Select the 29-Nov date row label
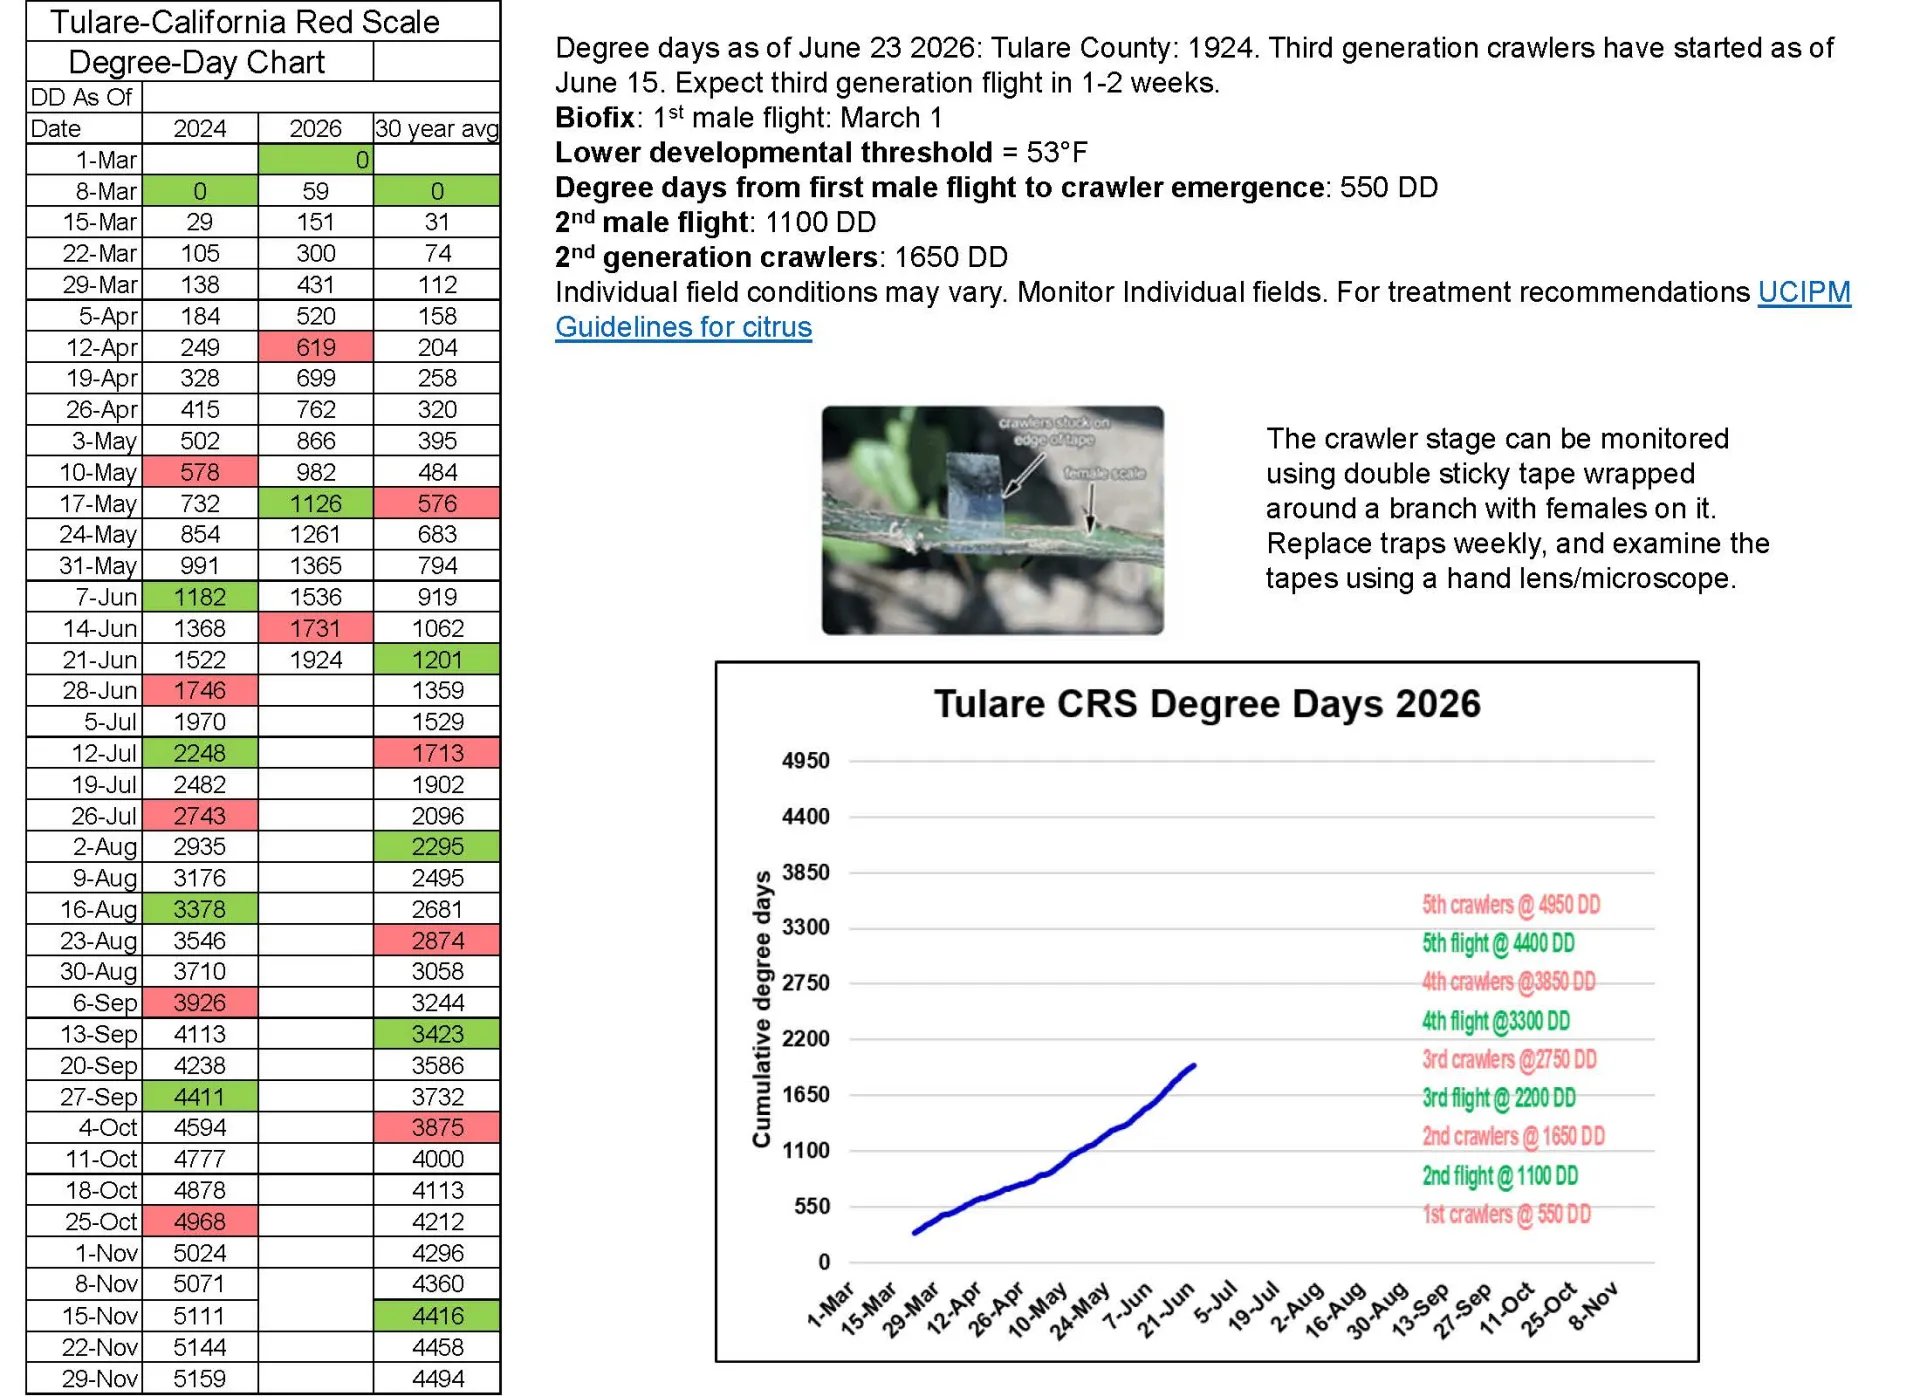The width and height of the screenshot is (1920, 1396). click(x=84, y=1378)
